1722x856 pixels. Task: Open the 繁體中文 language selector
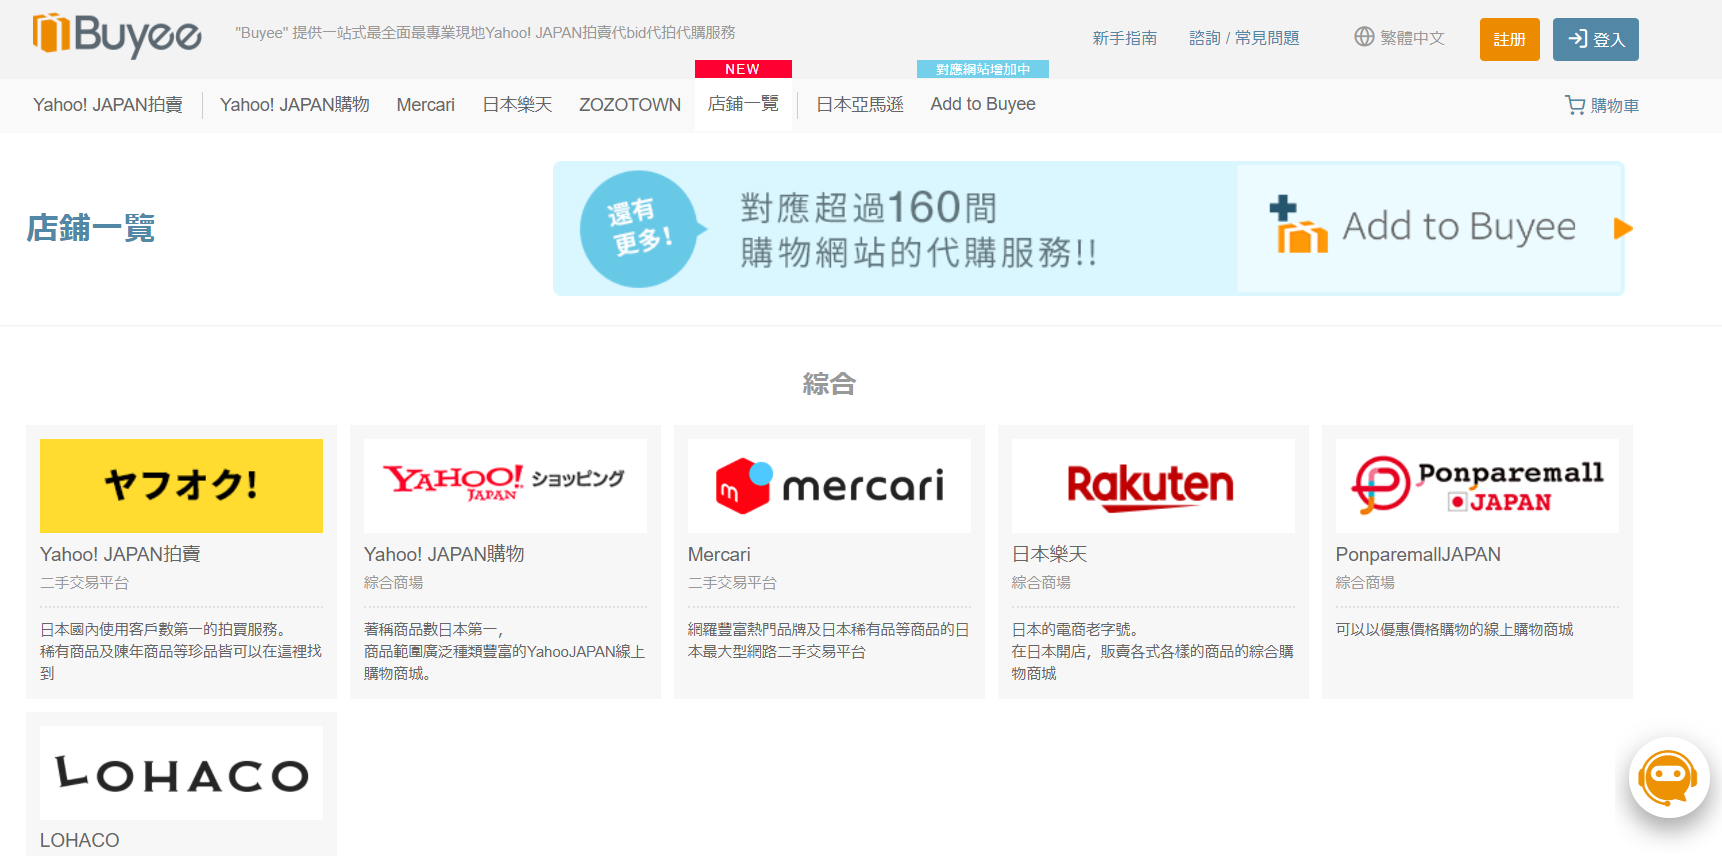pyautogui.click(x=1399, y=38)
